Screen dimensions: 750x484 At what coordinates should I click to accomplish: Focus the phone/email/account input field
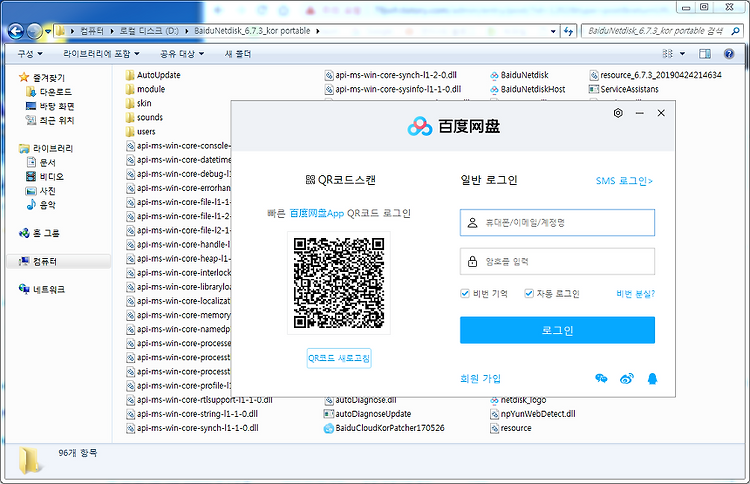pyautogui.click(x=557, y=222)
